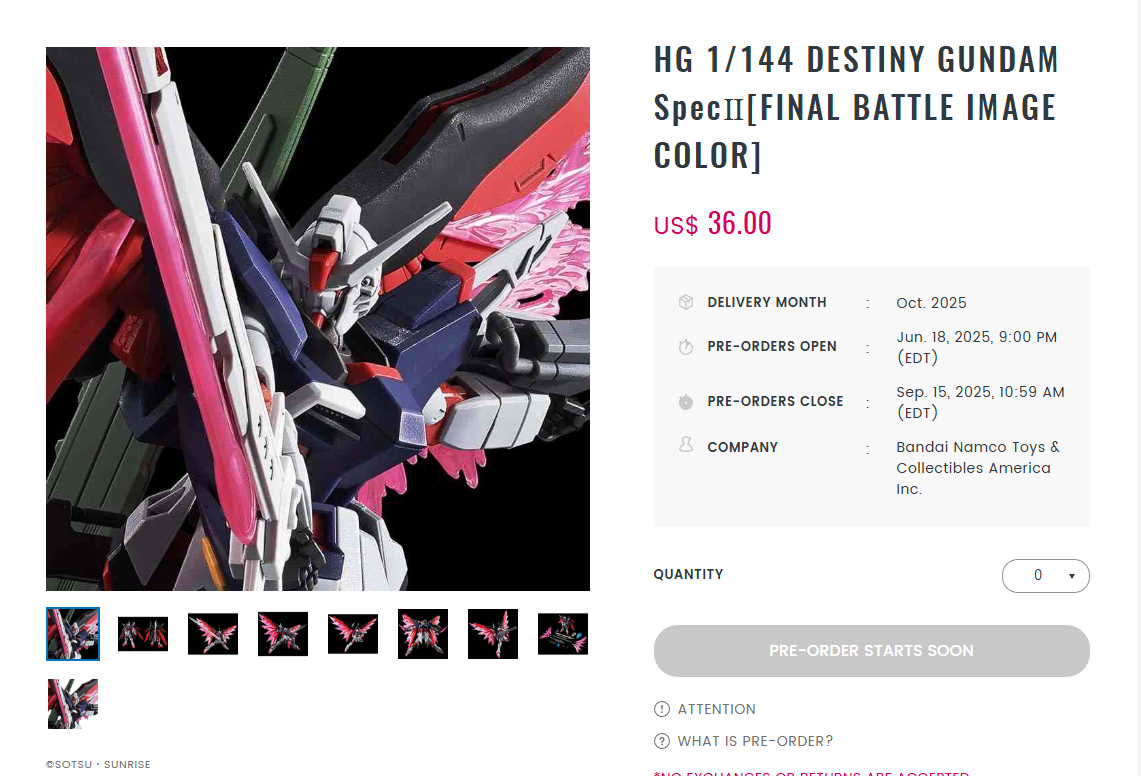Select the eighth thumbnail showing accessory parts

click(x=562, y=634)
